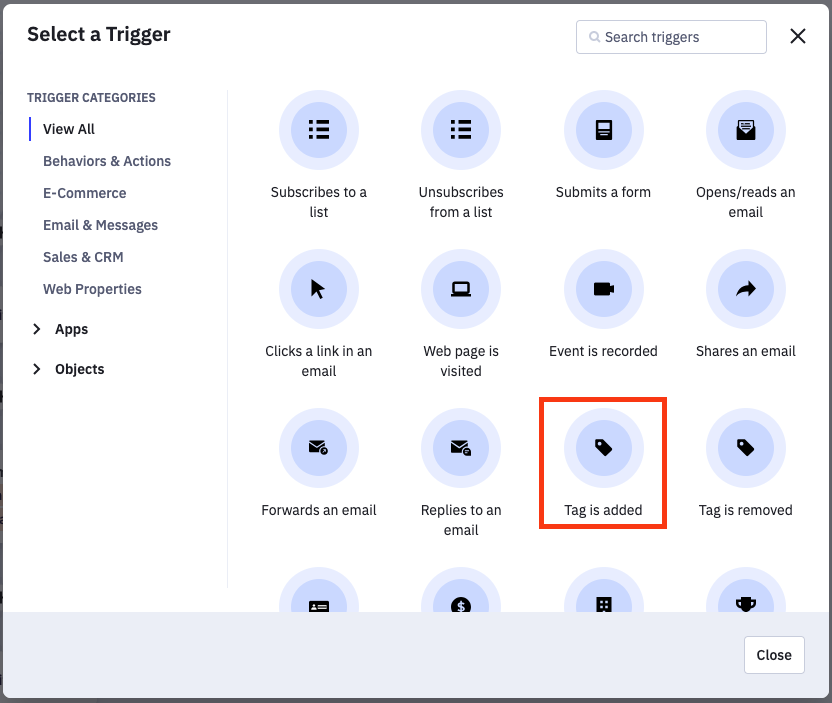
Task: Dismiss dialog with the X icon
Action: 798,36
